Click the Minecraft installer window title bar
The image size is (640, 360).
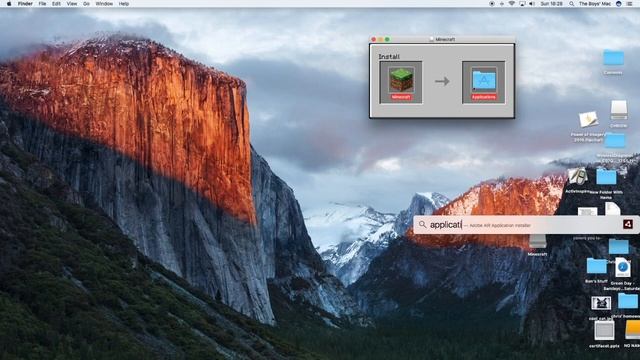[442, 39]
